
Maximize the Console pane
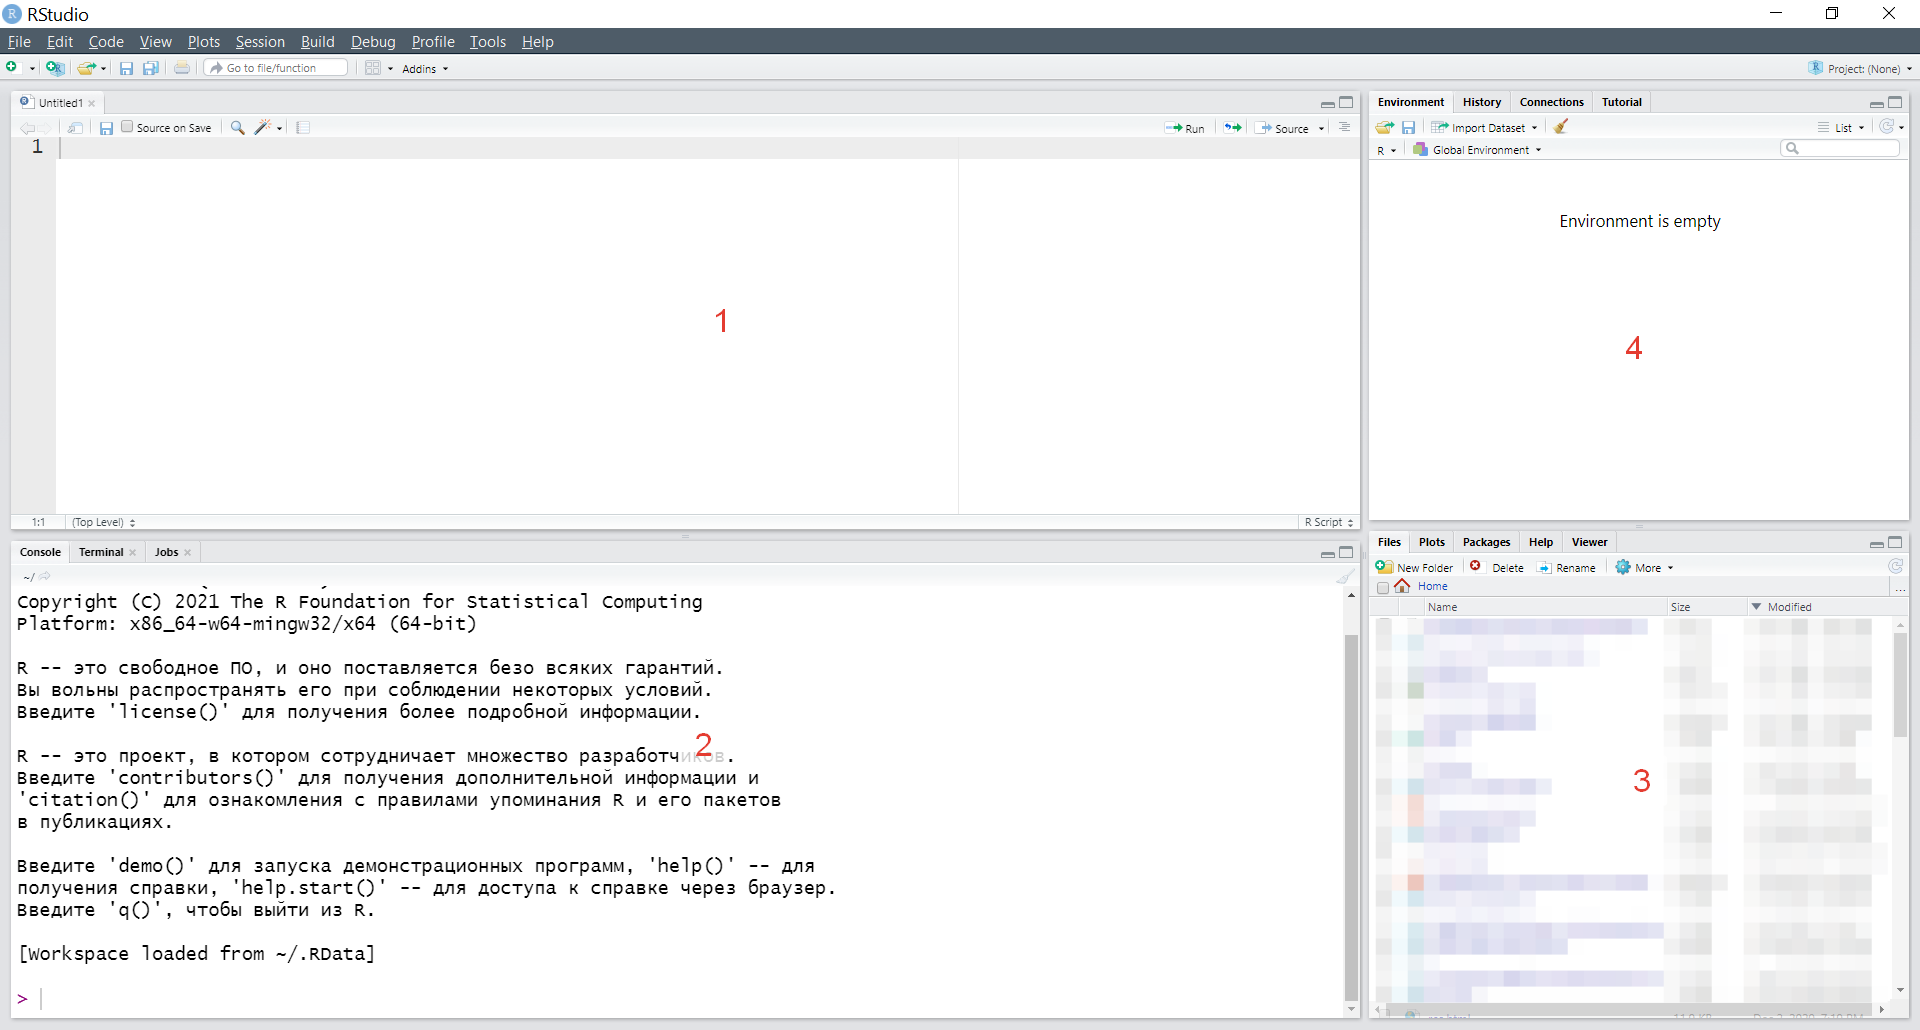point(1346,552)
